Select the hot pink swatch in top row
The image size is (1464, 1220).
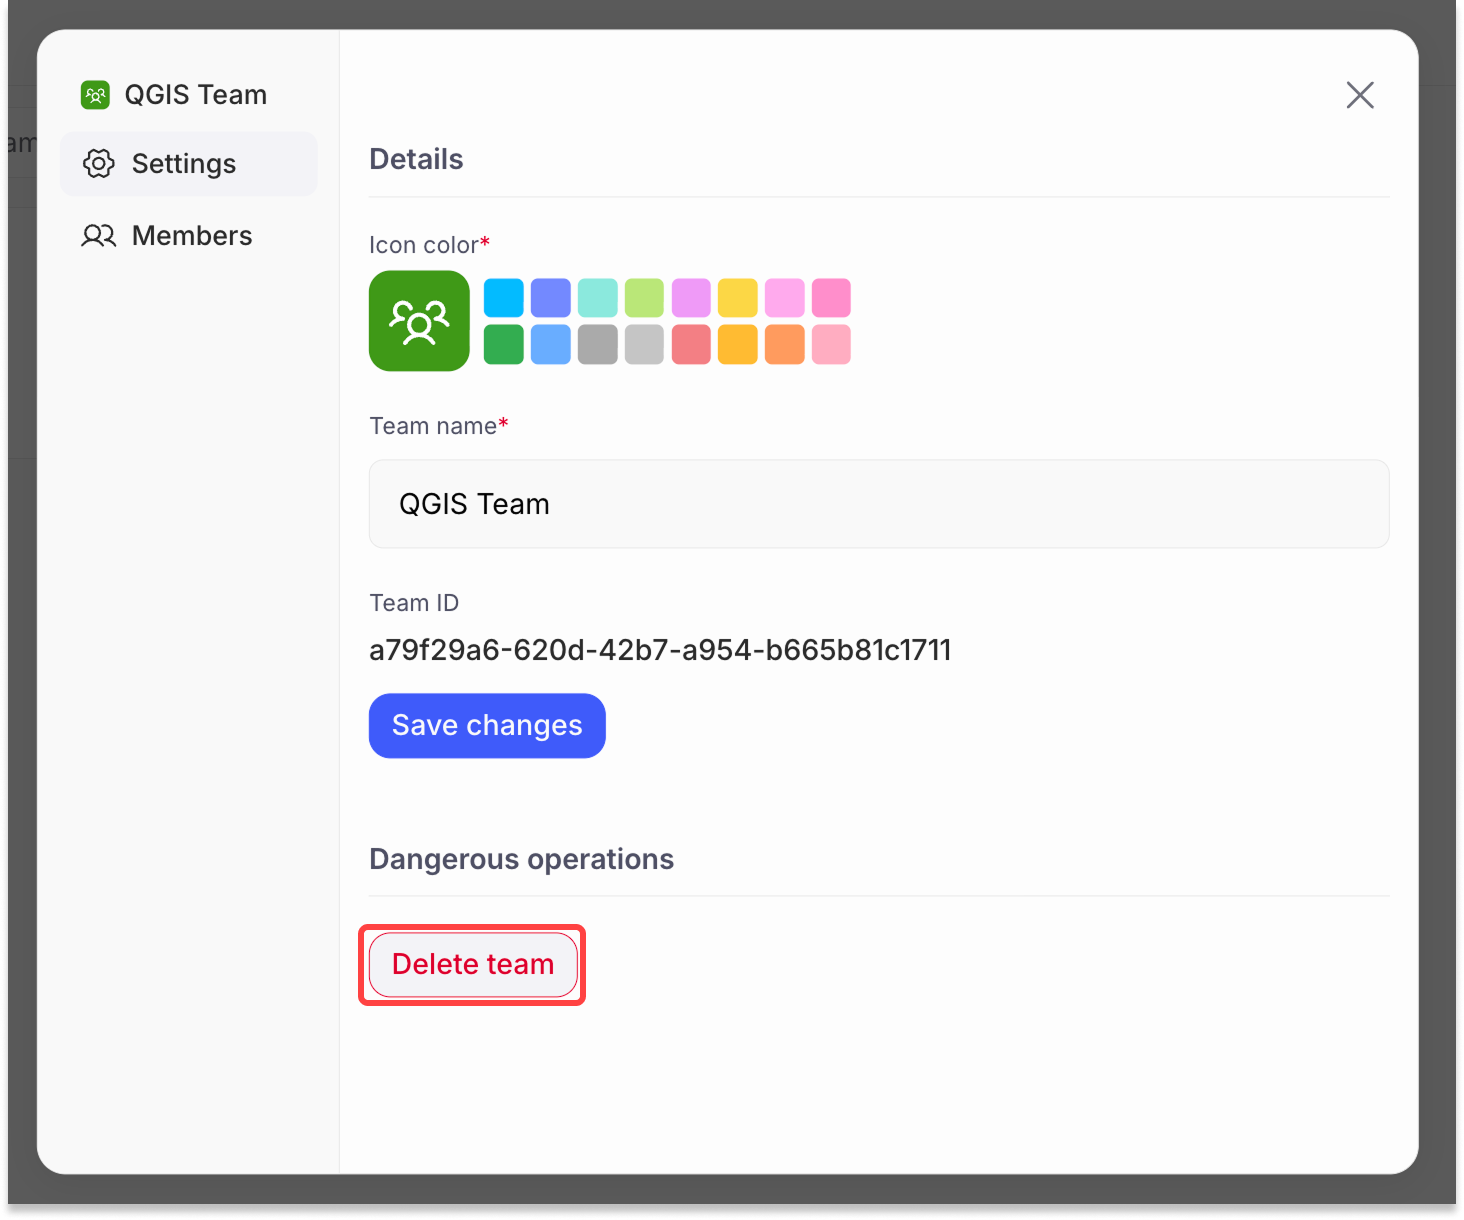831,297
